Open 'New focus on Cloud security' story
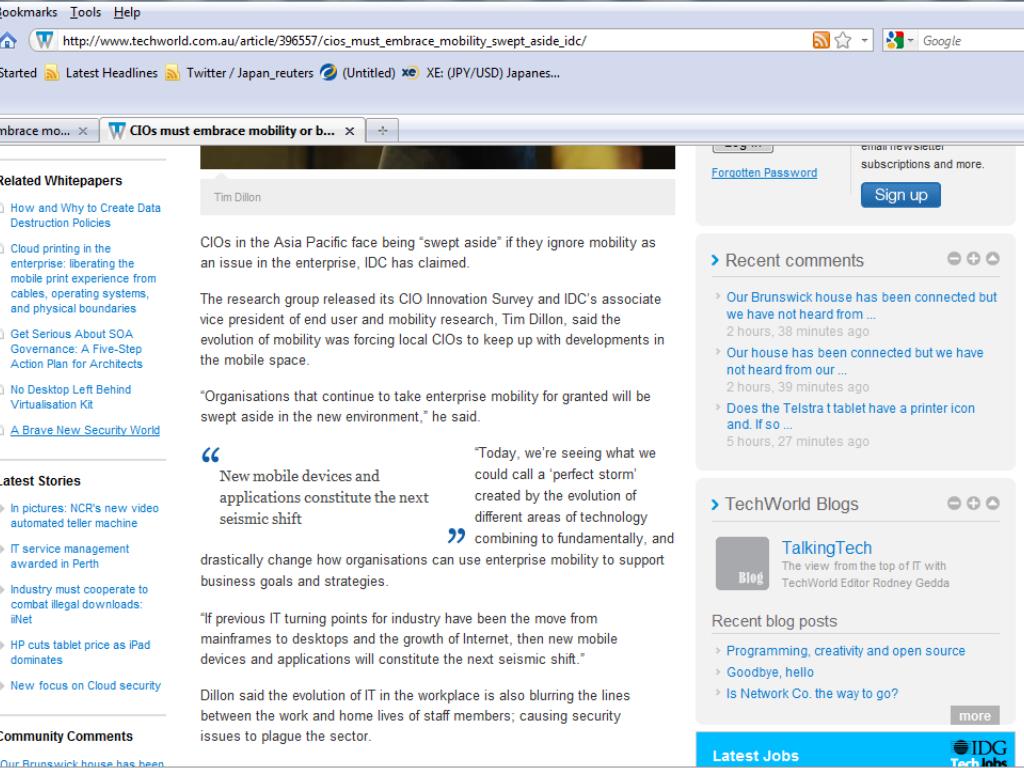1024x768 pixels. pyautogui.click(x=85, y=686)
